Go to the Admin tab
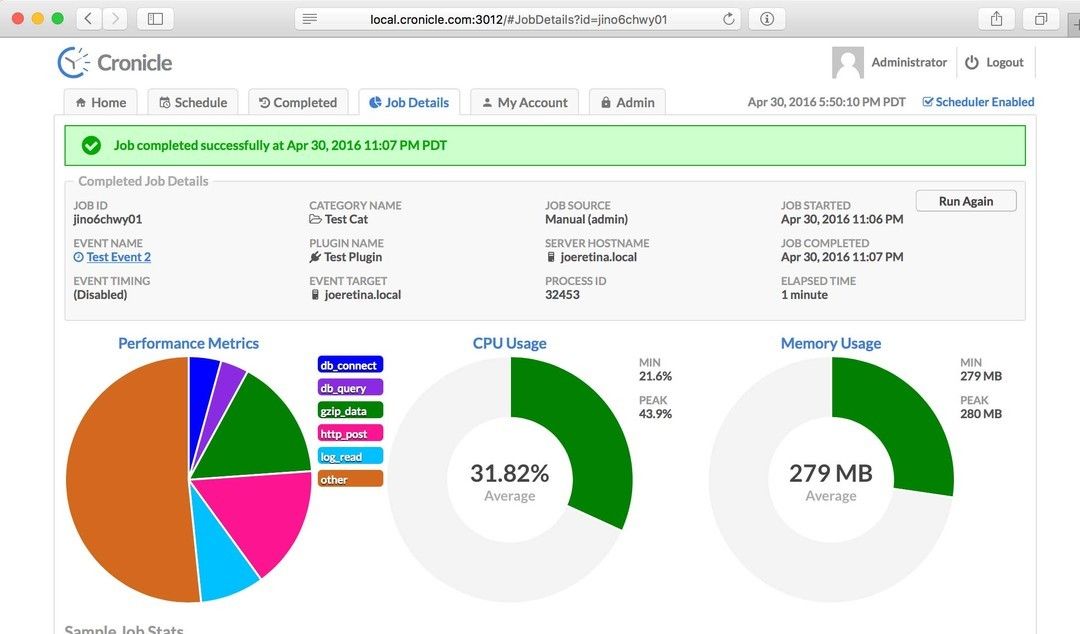 tap(627, 102)
